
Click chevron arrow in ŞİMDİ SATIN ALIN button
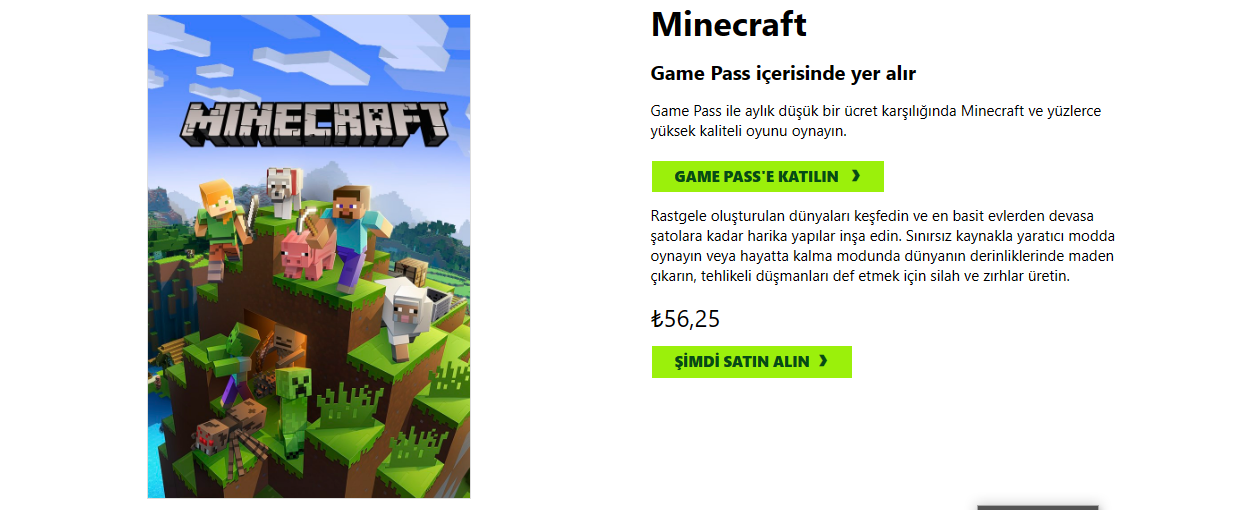tap(823, 362)
